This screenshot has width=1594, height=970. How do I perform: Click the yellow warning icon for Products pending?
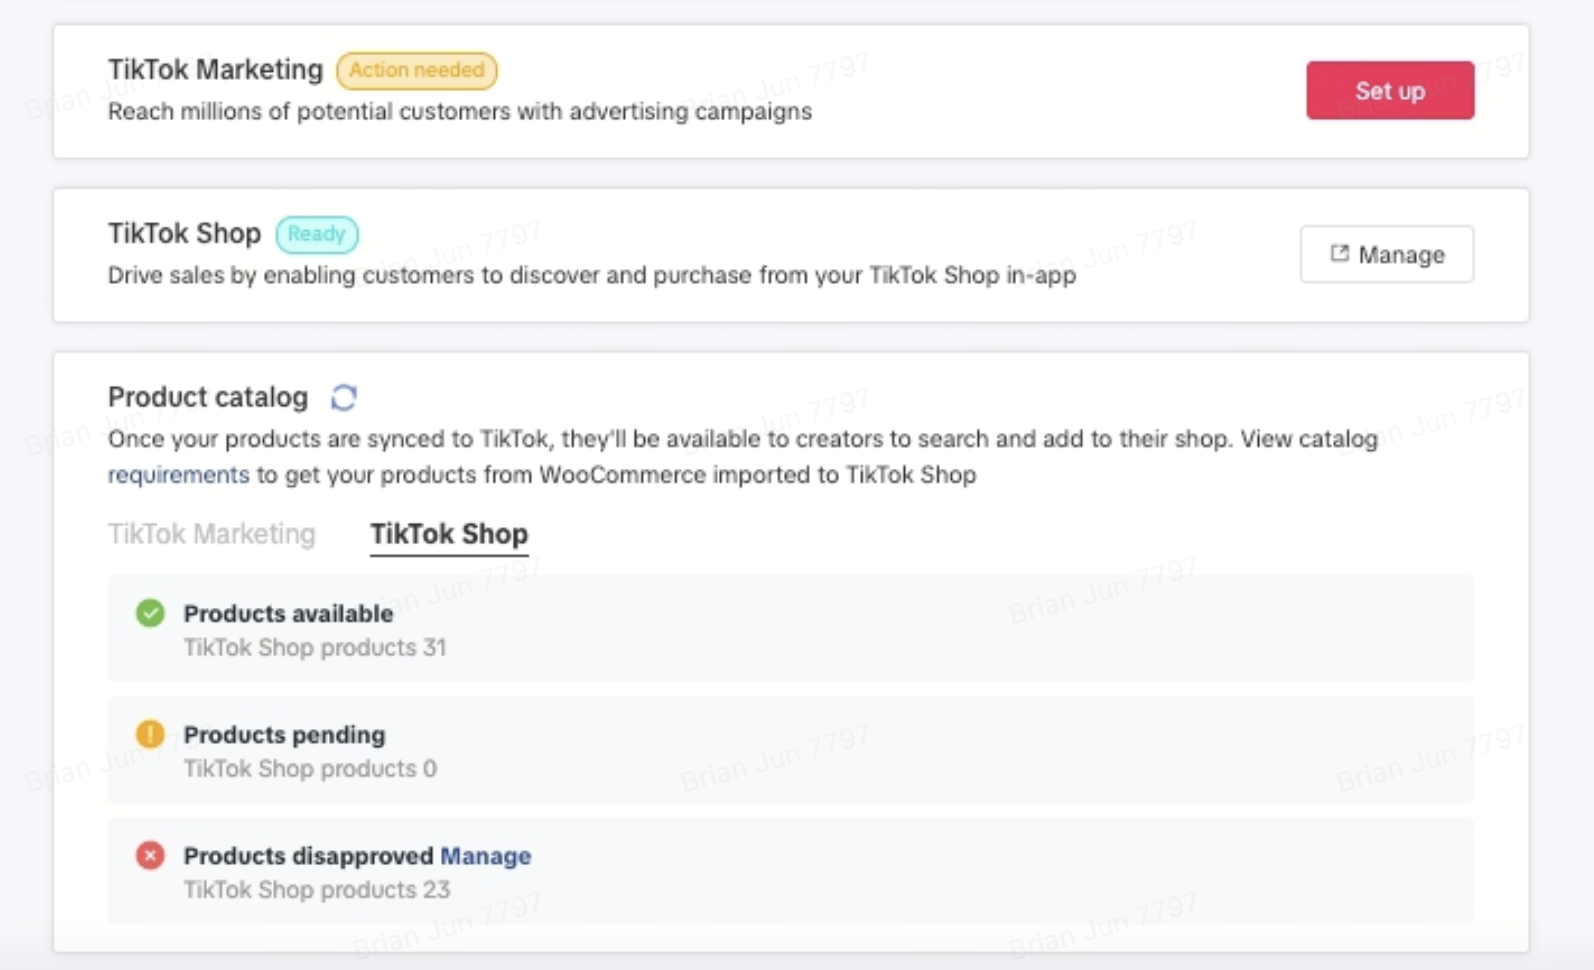tap(150, 734)
